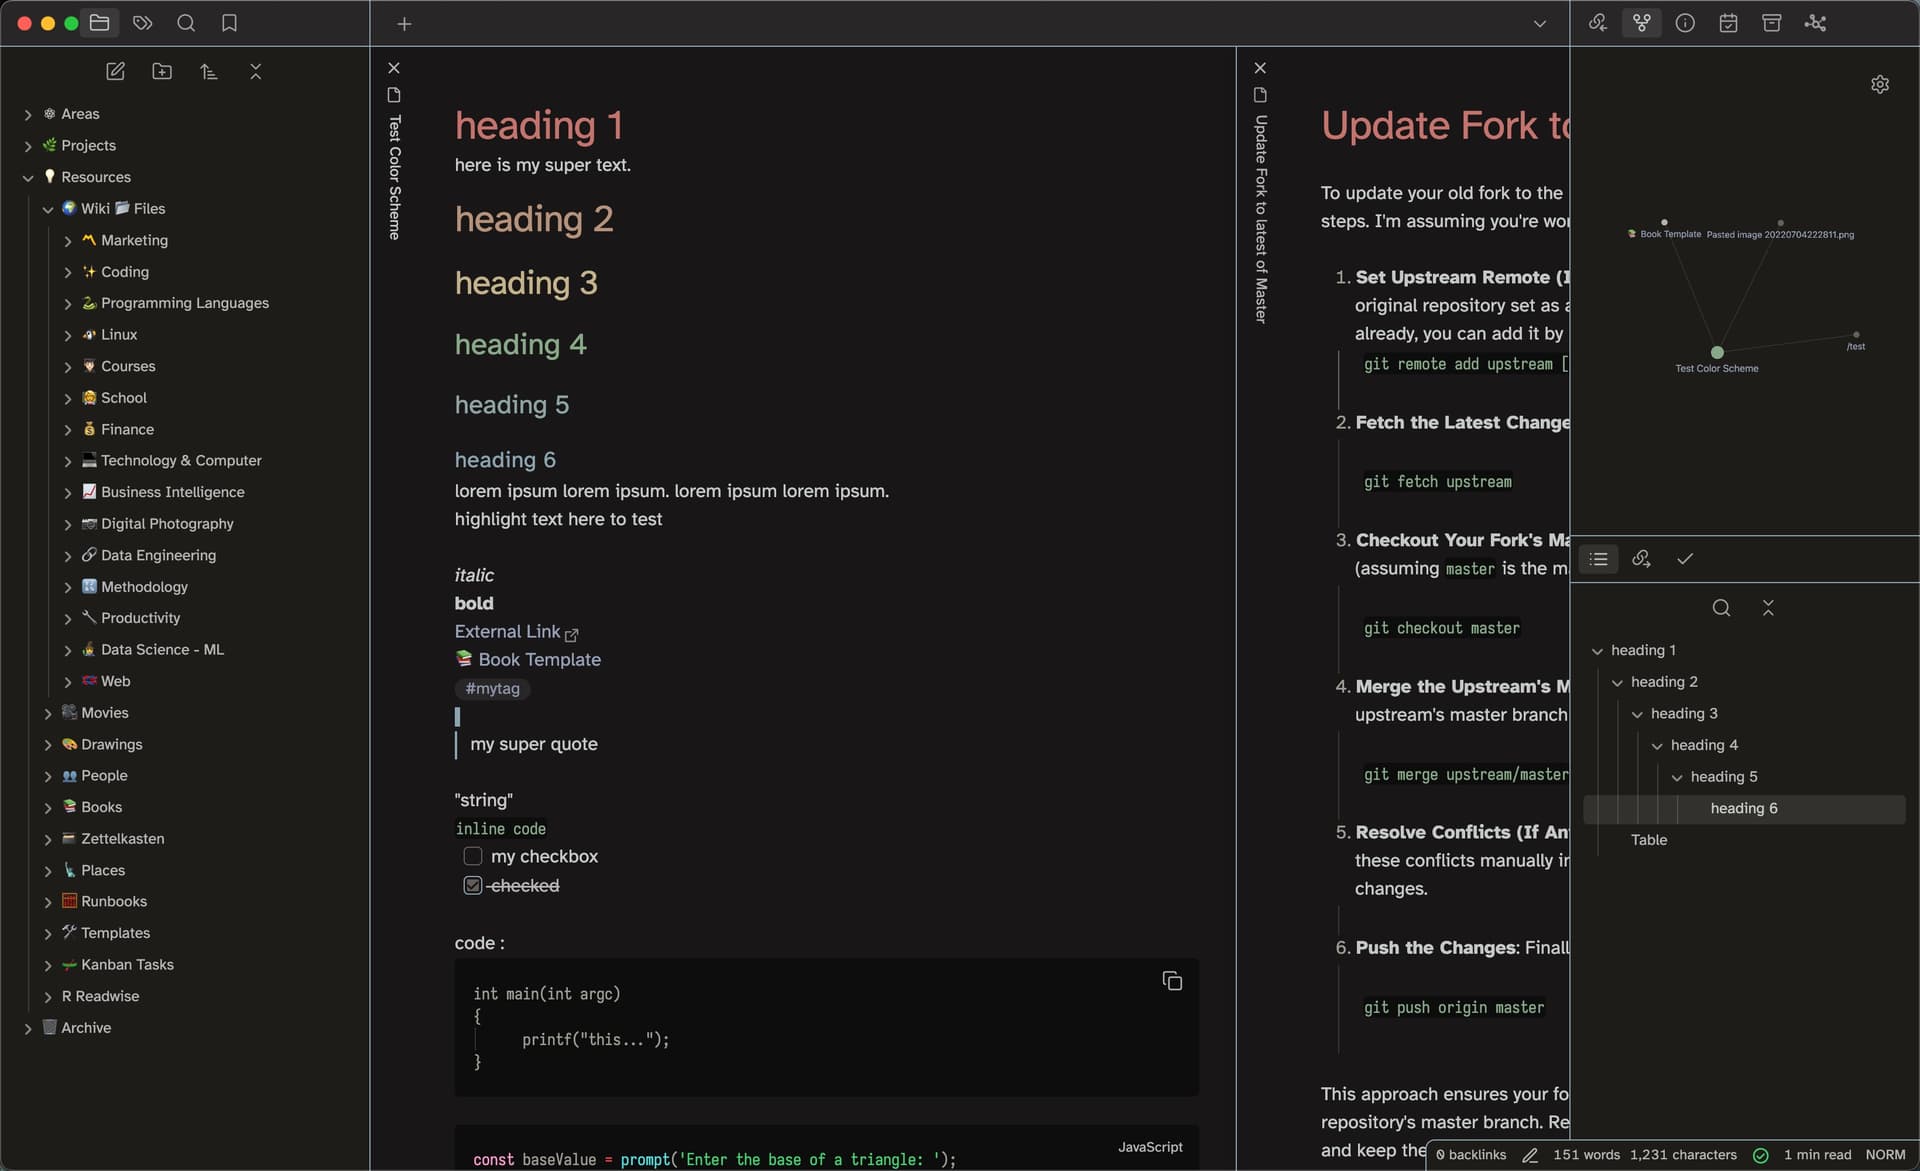Toggle the spell check status icon
Image resolution: width=1920 pixels, height=1171 pixels.
[1761, 1155]
